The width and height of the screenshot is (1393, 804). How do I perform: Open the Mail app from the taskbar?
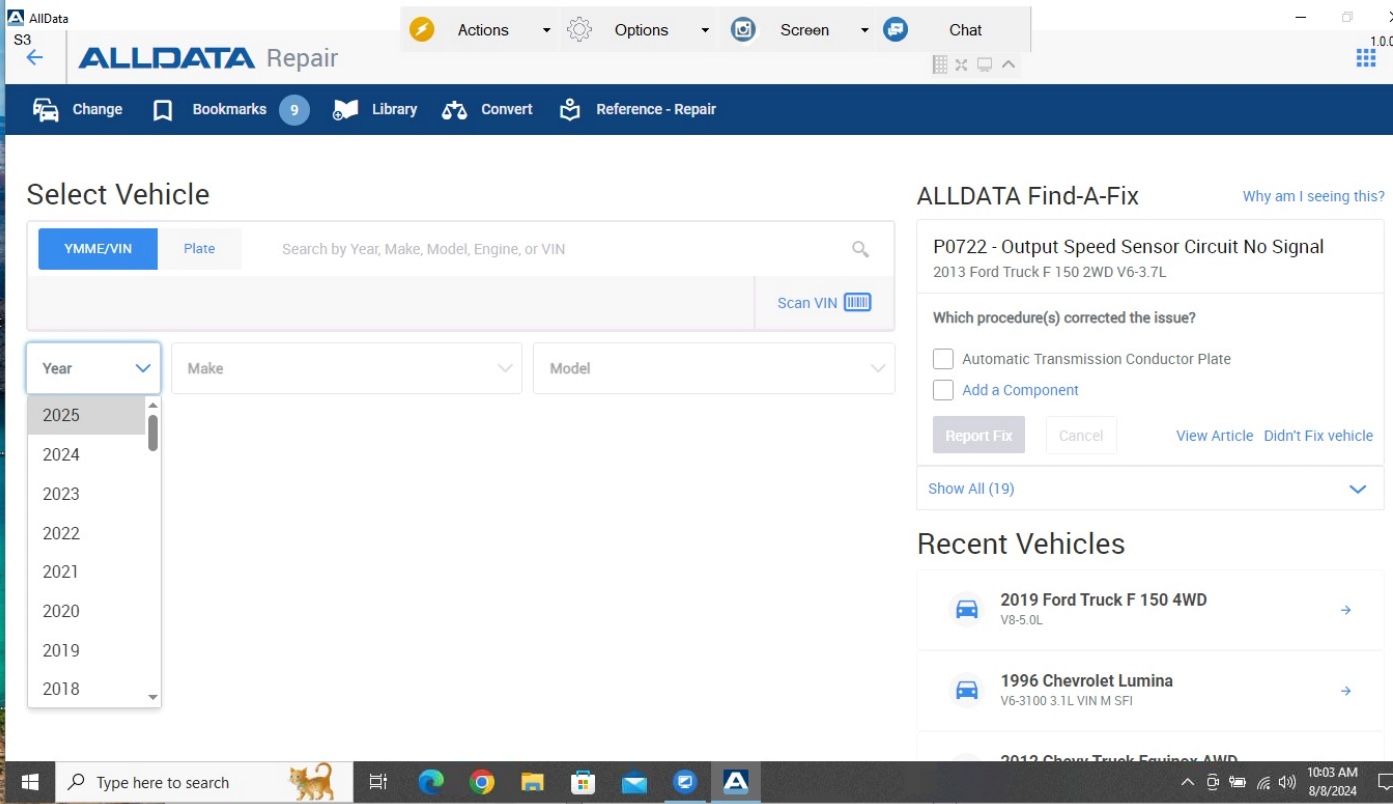click(634, 783)
